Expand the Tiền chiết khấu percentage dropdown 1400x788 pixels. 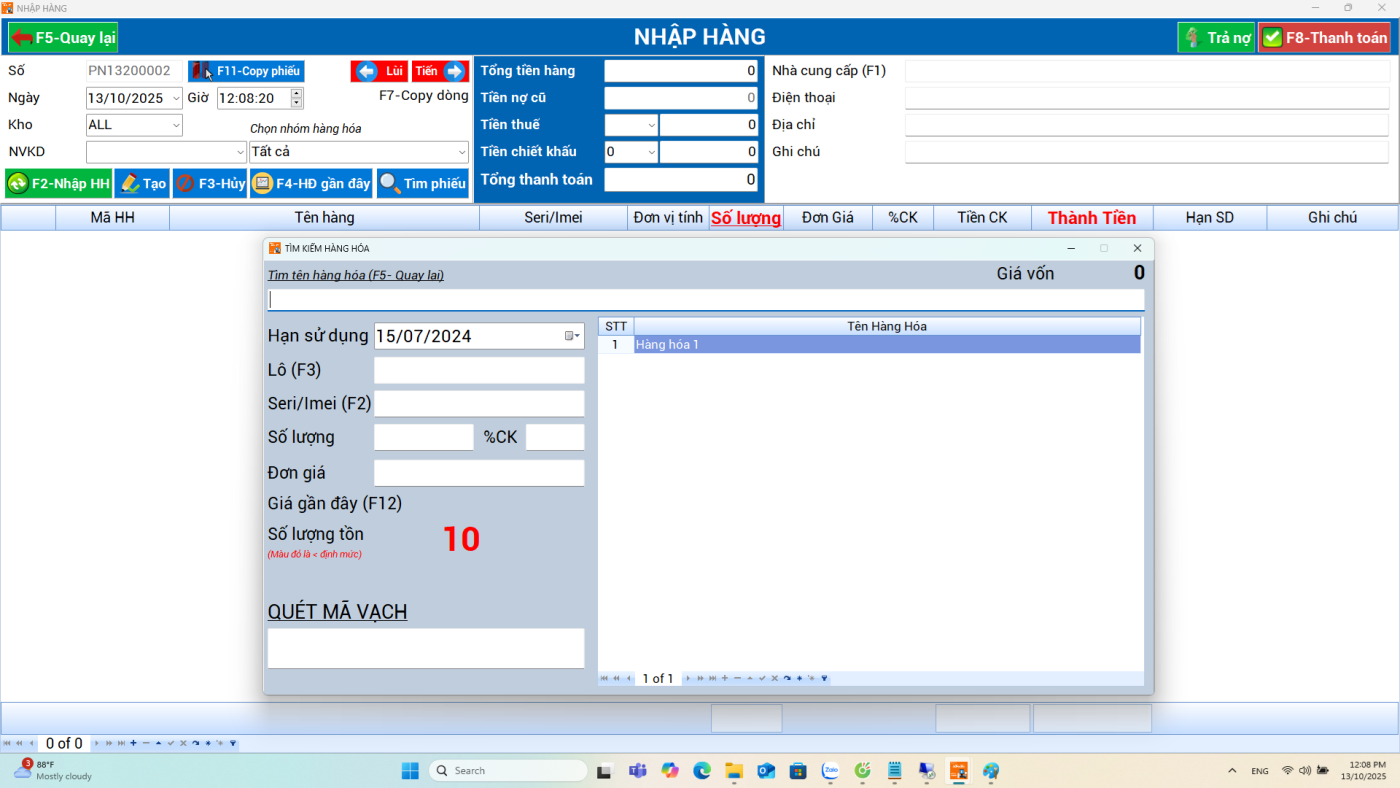click(651, 152)
